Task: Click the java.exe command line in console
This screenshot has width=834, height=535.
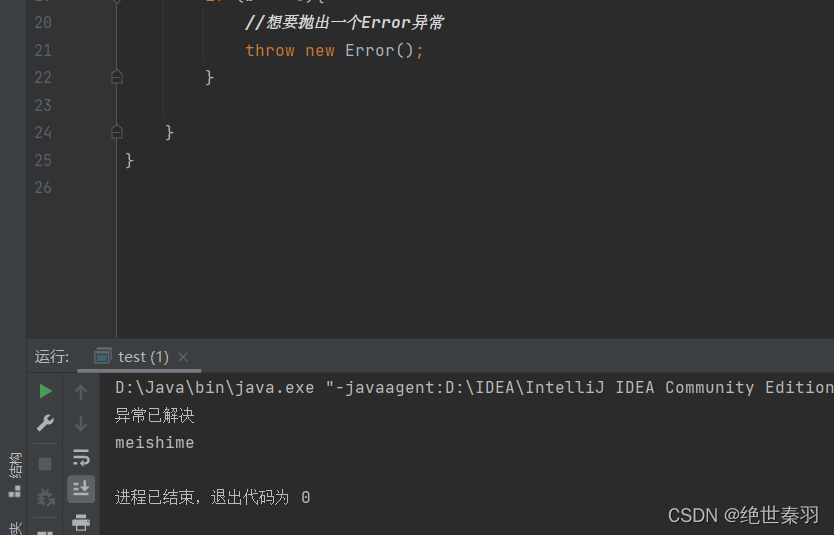Action: point(474,388)
